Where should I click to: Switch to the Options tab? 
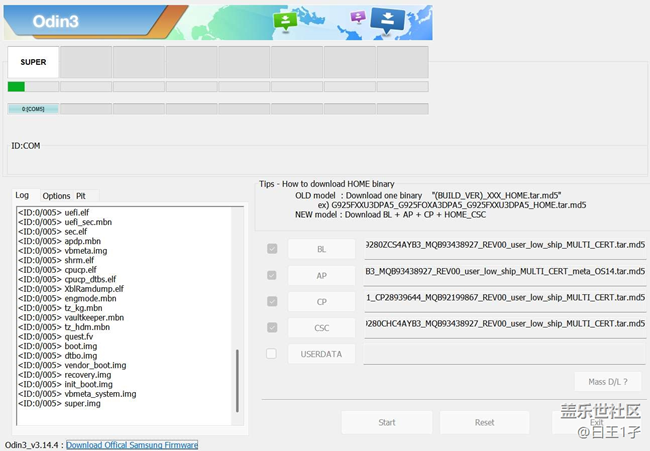tap(56, 196)
